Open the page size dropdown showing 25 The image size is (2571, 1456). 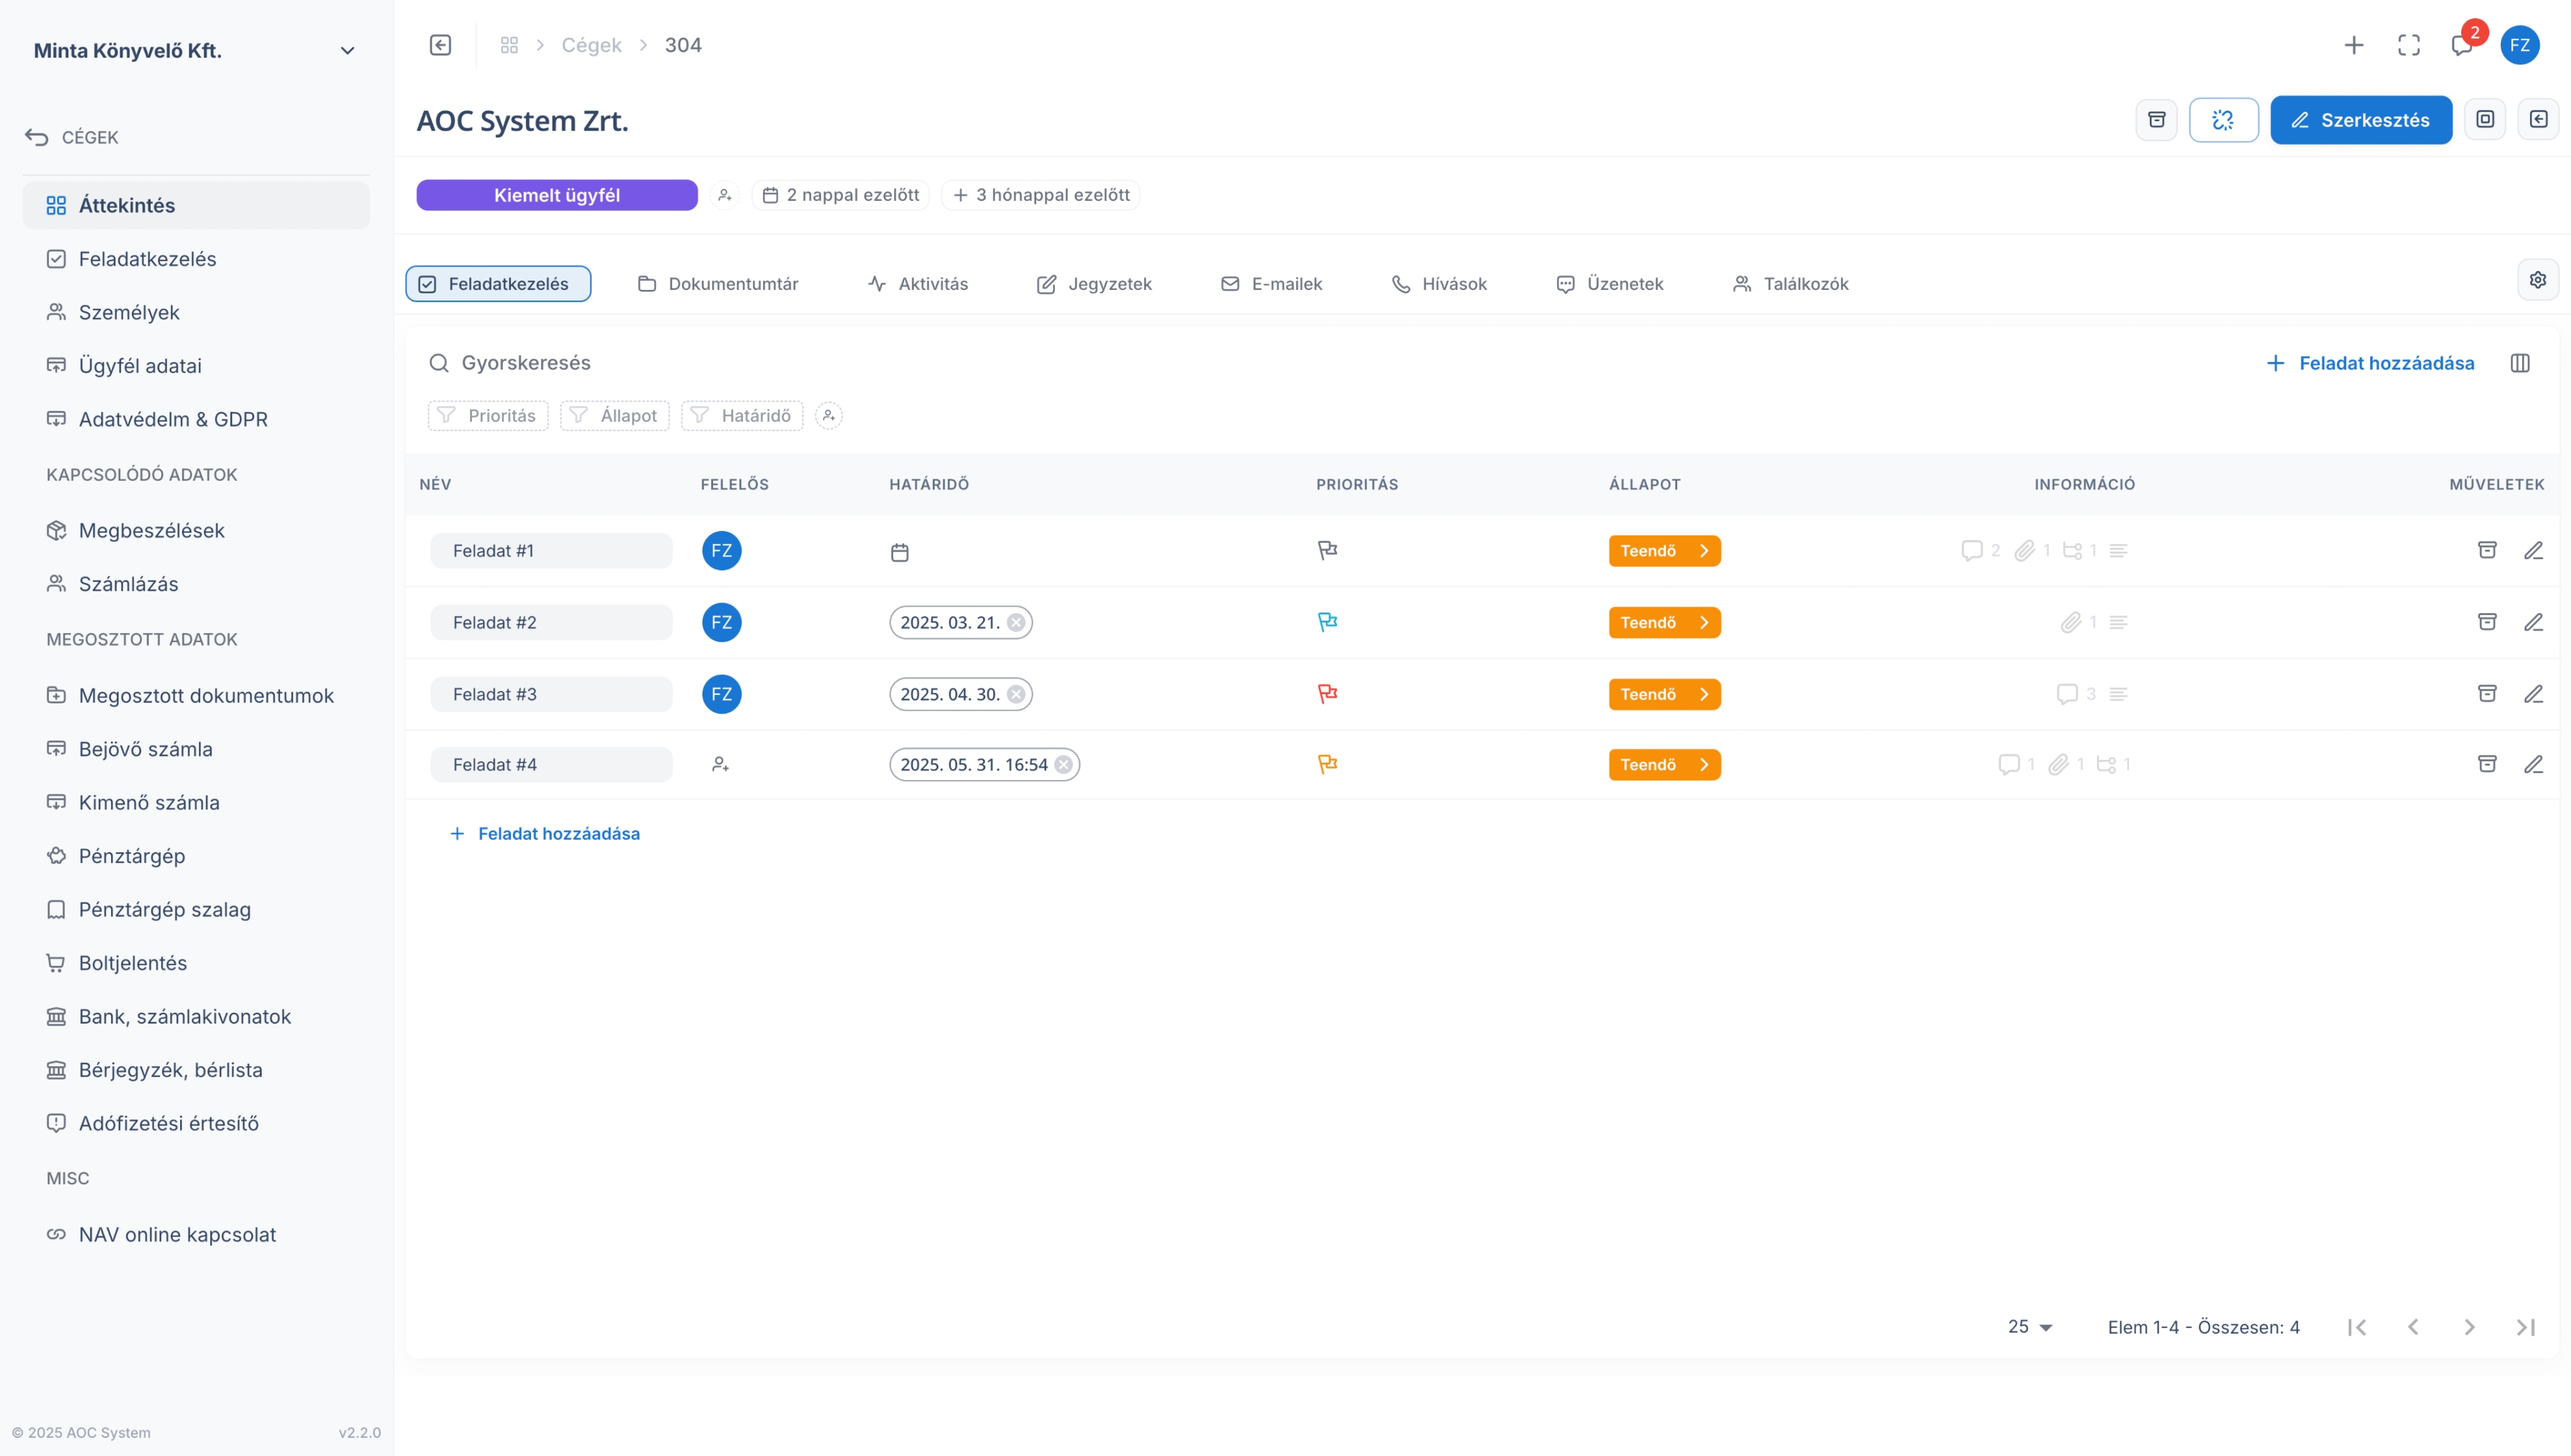pyautogui.click(x=2028, y=1327)
